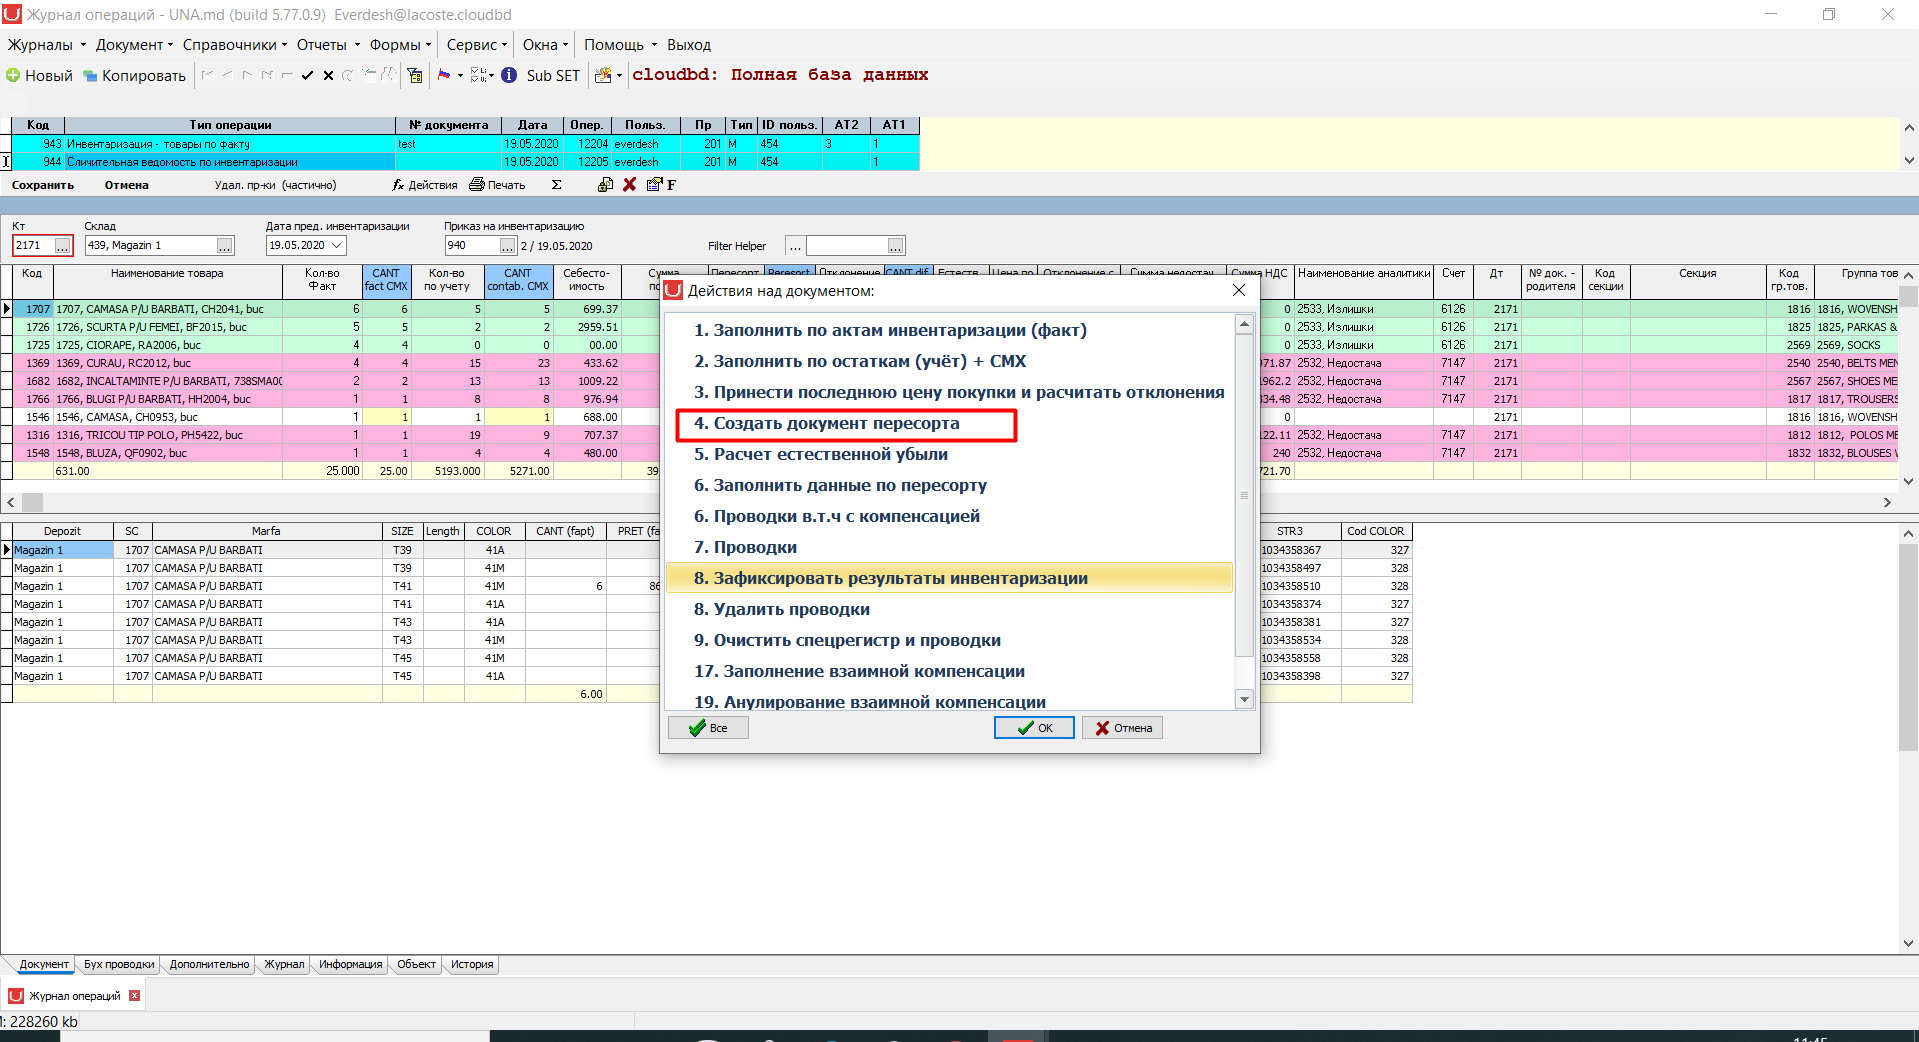Image resolution: width=1919 pixels, height=1042 pixels.
Task: Click OK in the Действия над документом dialog
Action: coord(1034,728)
